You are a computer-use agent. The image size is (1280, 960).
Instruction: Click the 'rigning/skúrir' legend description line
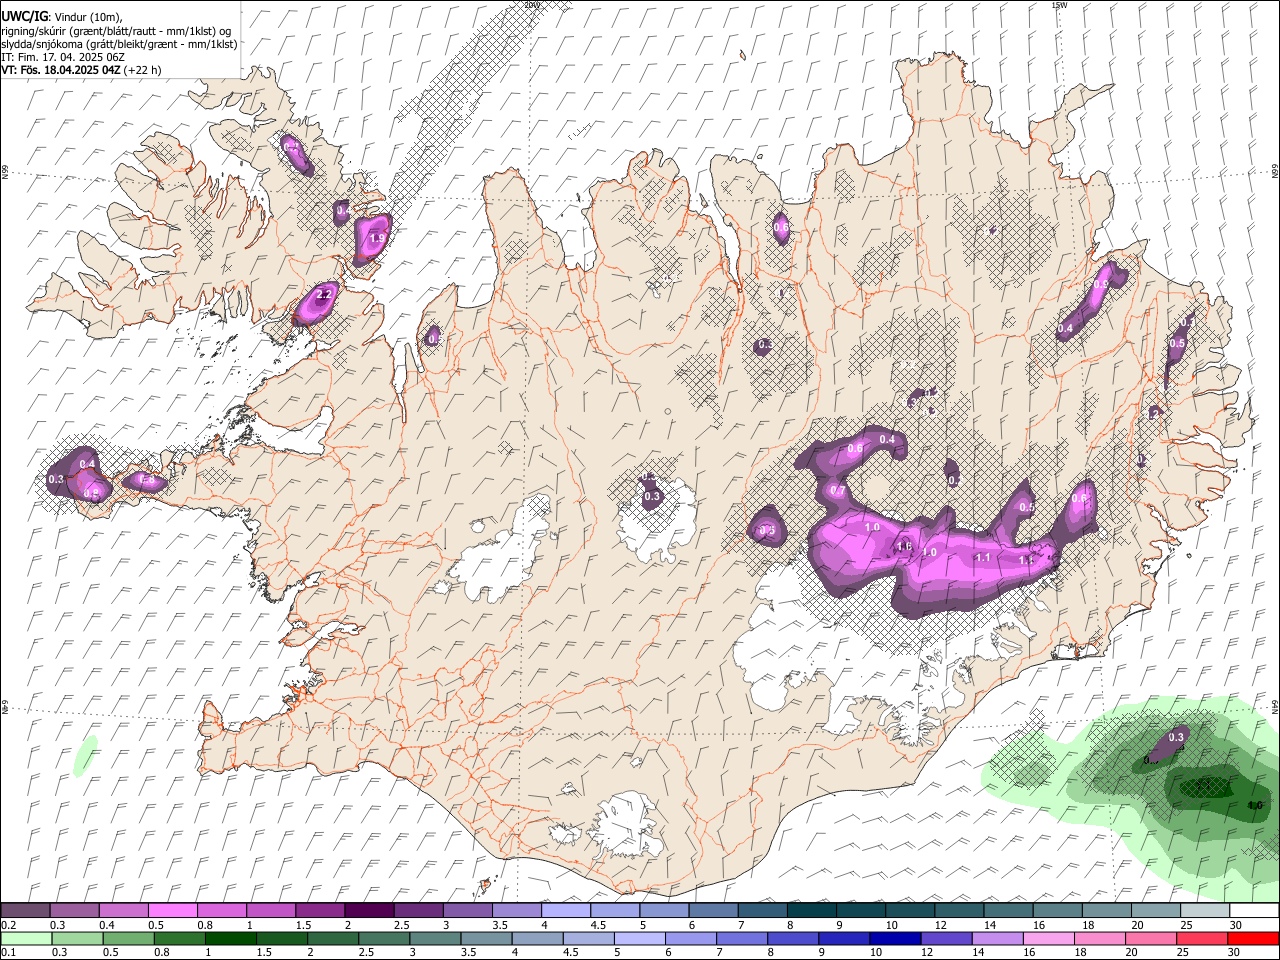[x=116, y=31]
